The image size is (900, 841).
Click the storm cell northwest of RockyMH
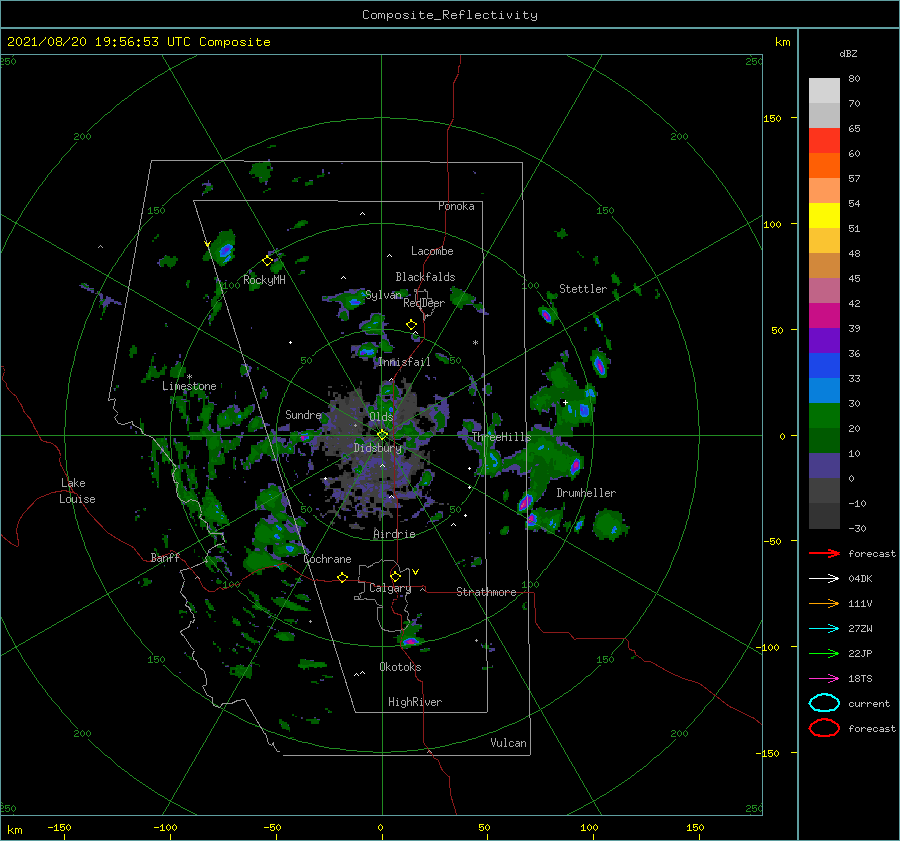[226, 250]
